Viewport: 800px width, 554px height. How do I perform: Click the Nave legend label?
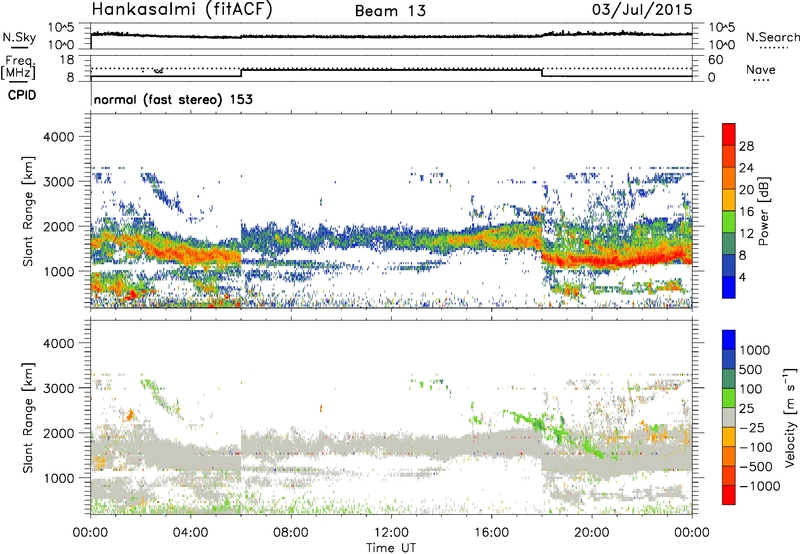(760, 70)
